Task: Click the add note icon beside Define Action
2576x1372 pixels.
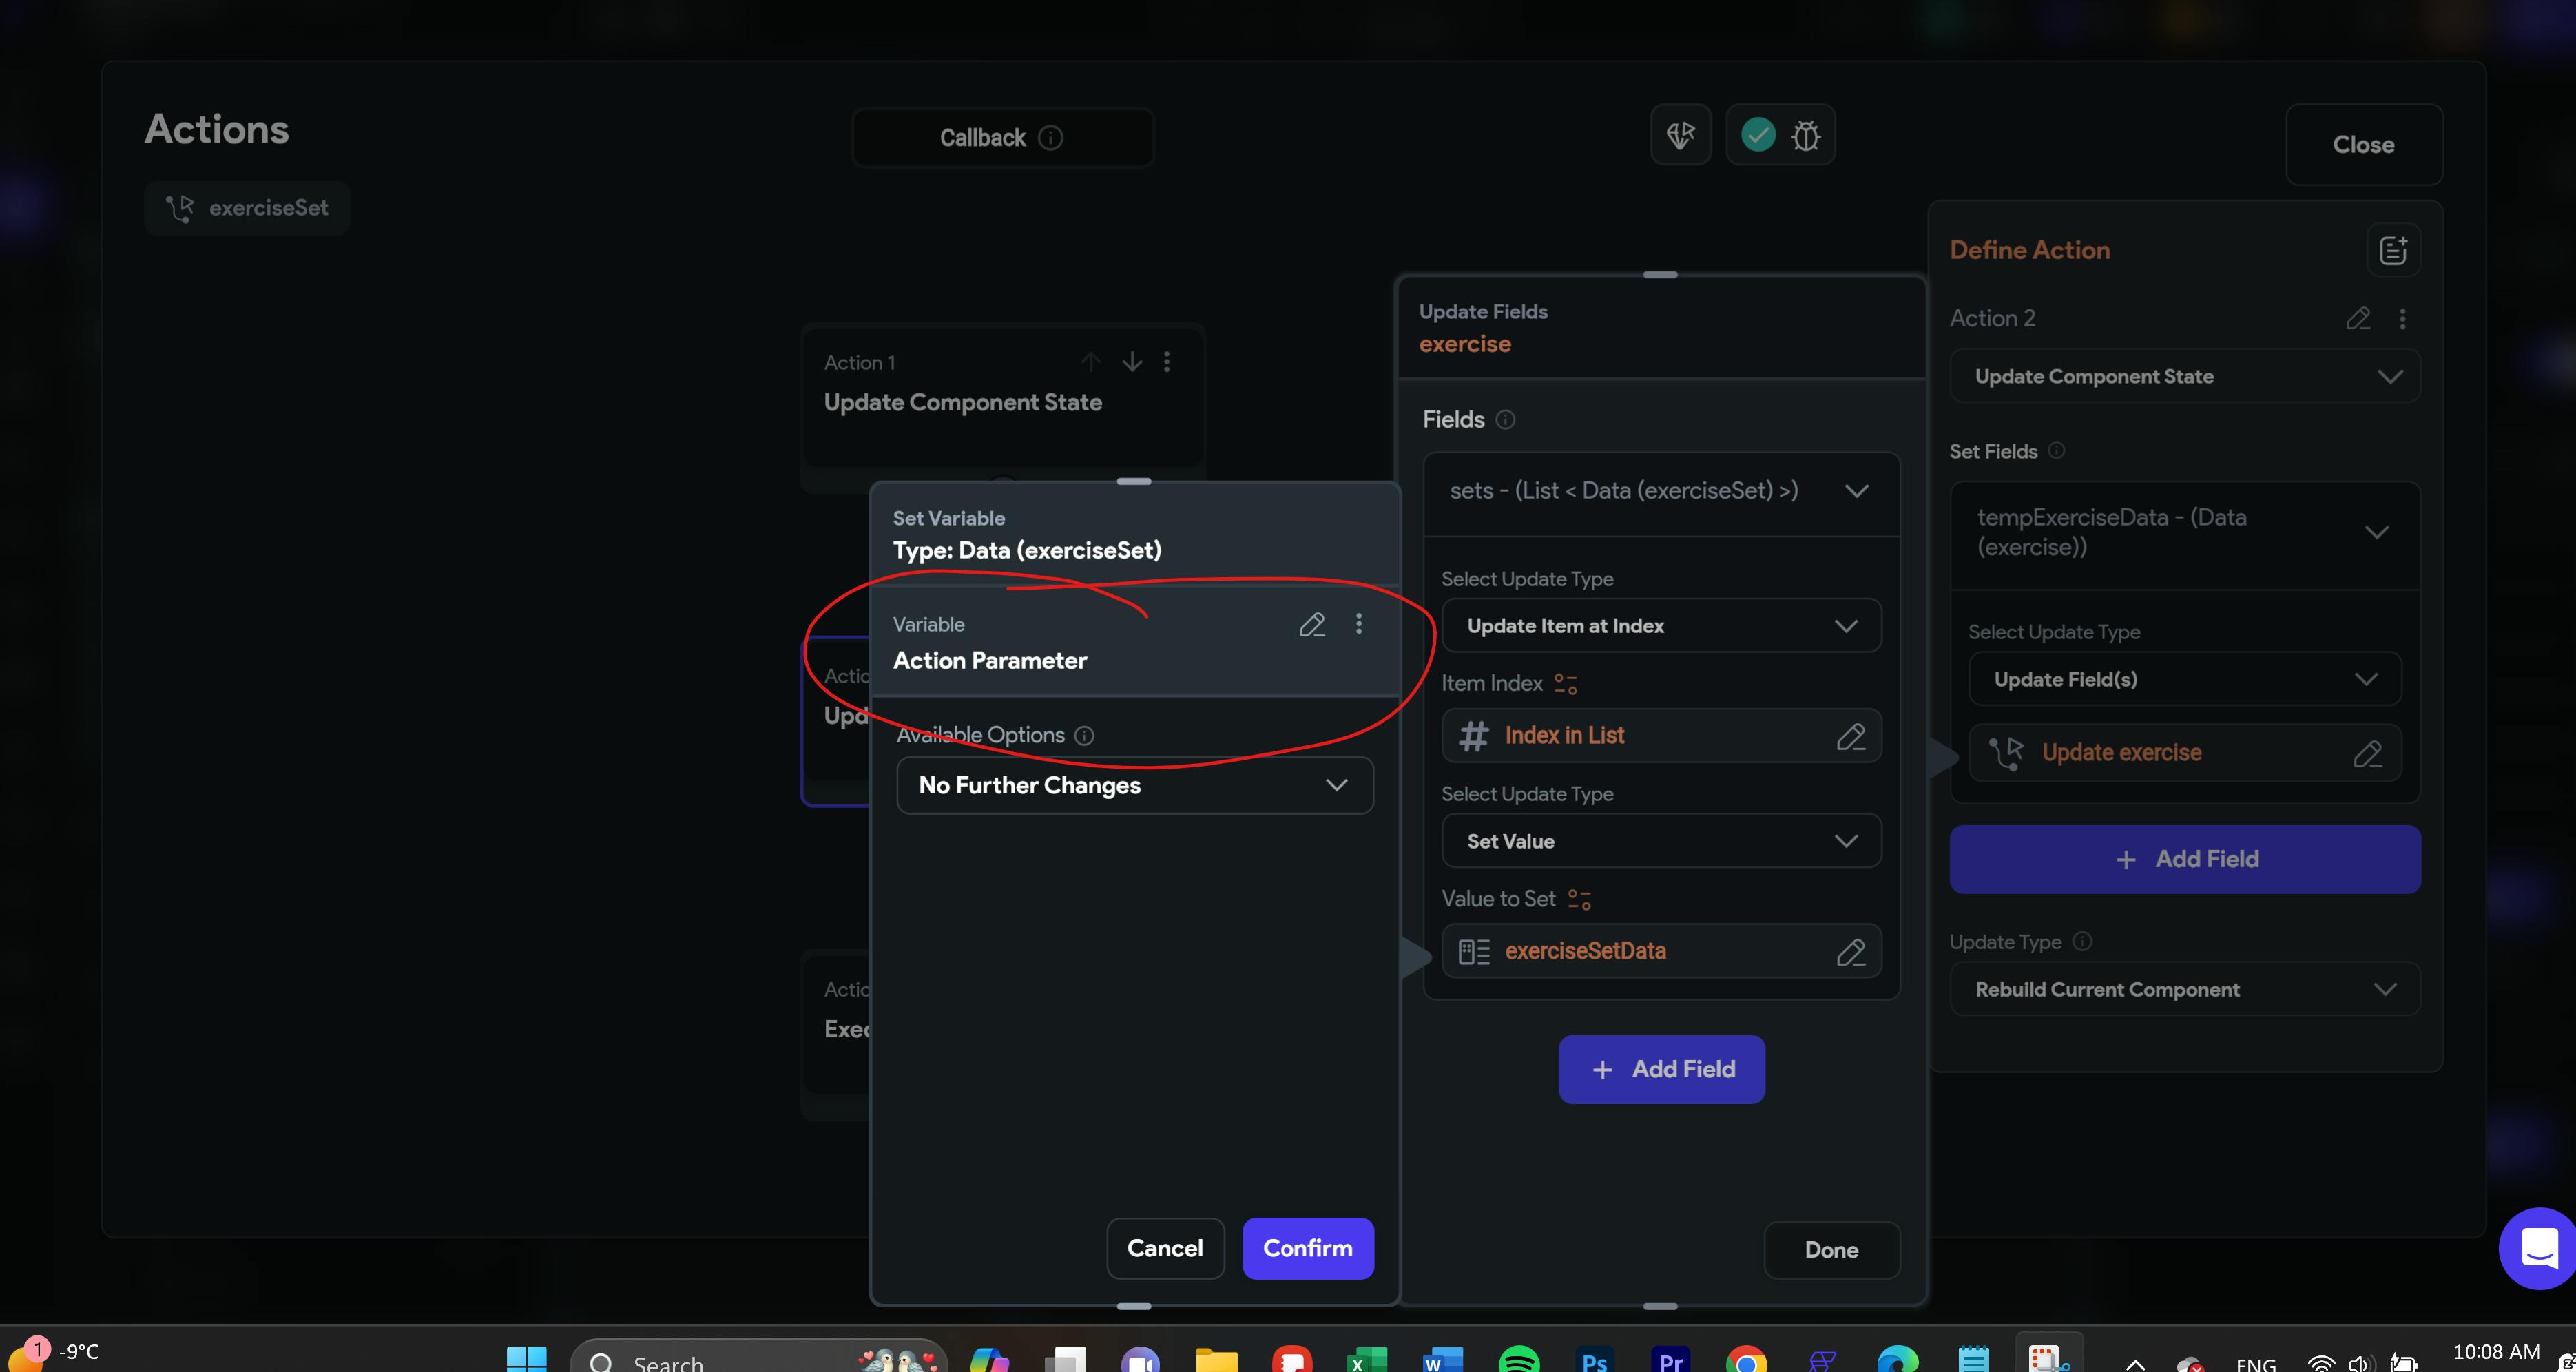Action: tap(2393, 250)
